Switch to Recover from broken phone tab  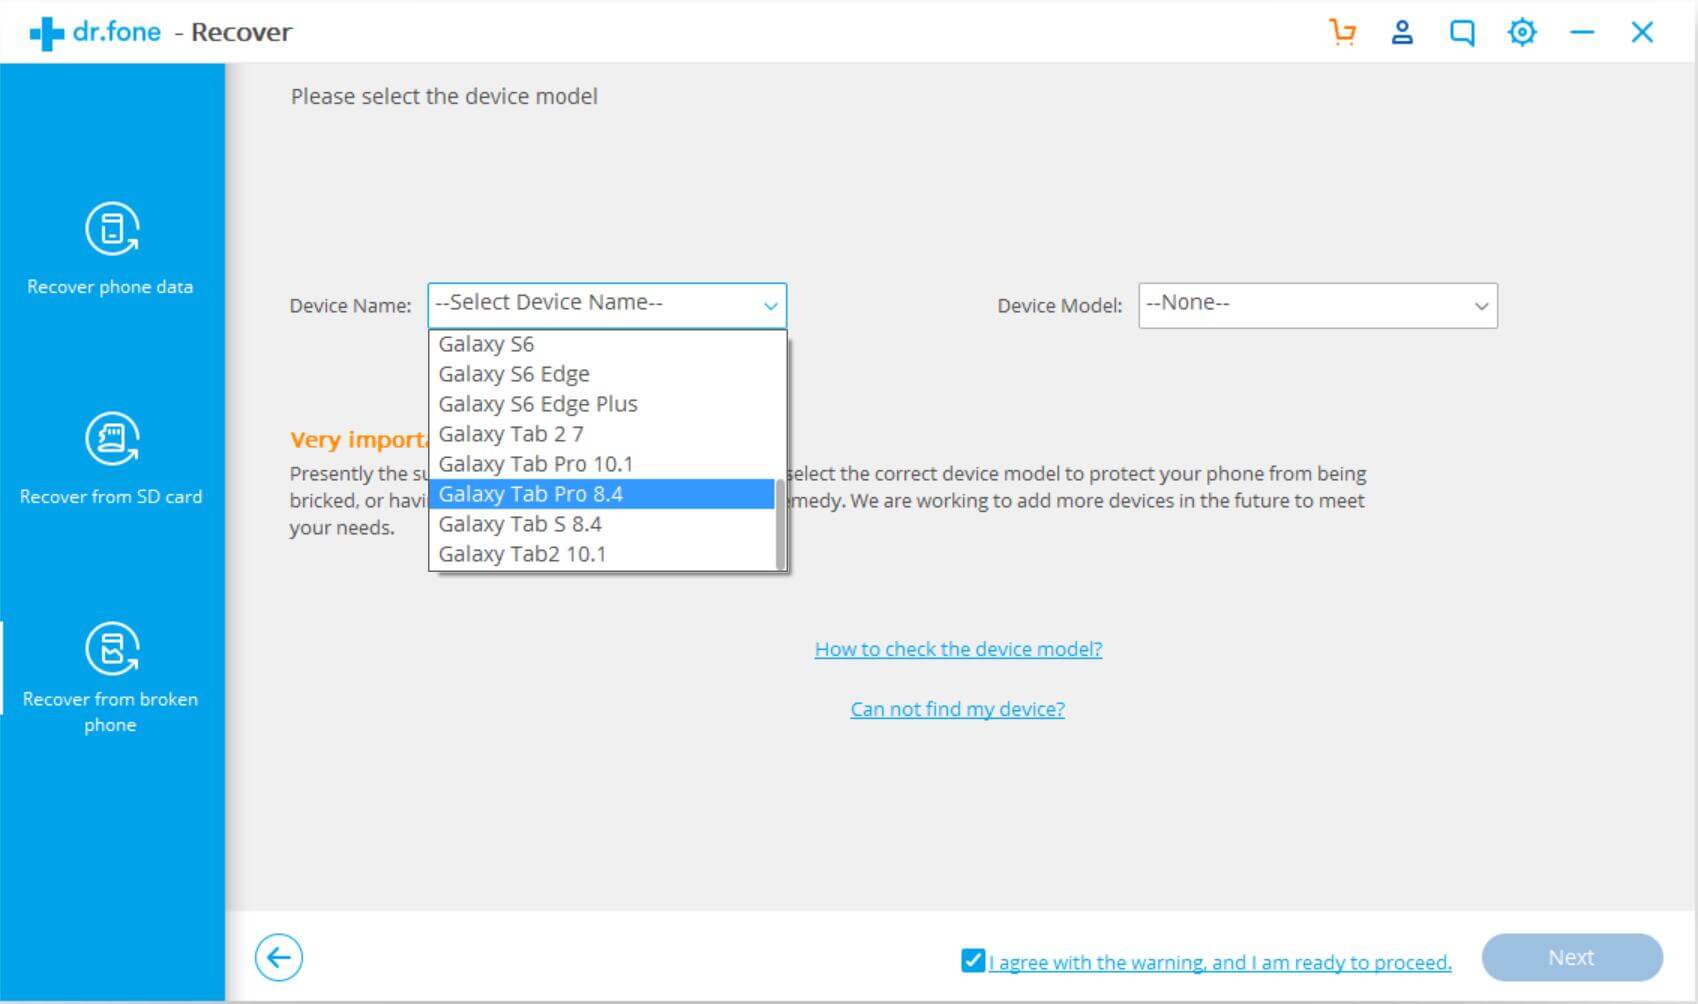click(x=112, y=680)
